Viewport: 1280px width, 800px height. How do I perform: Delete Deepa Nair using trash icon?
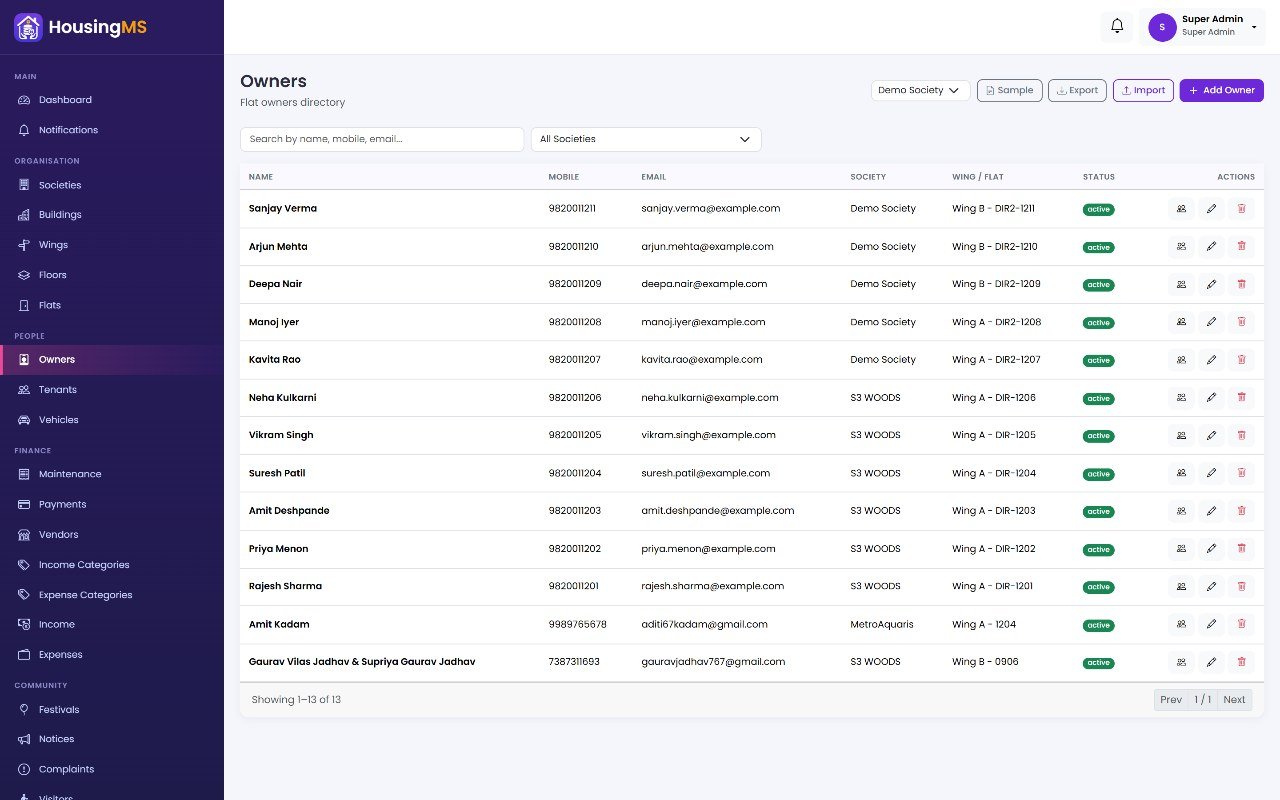click(1241, 284)
